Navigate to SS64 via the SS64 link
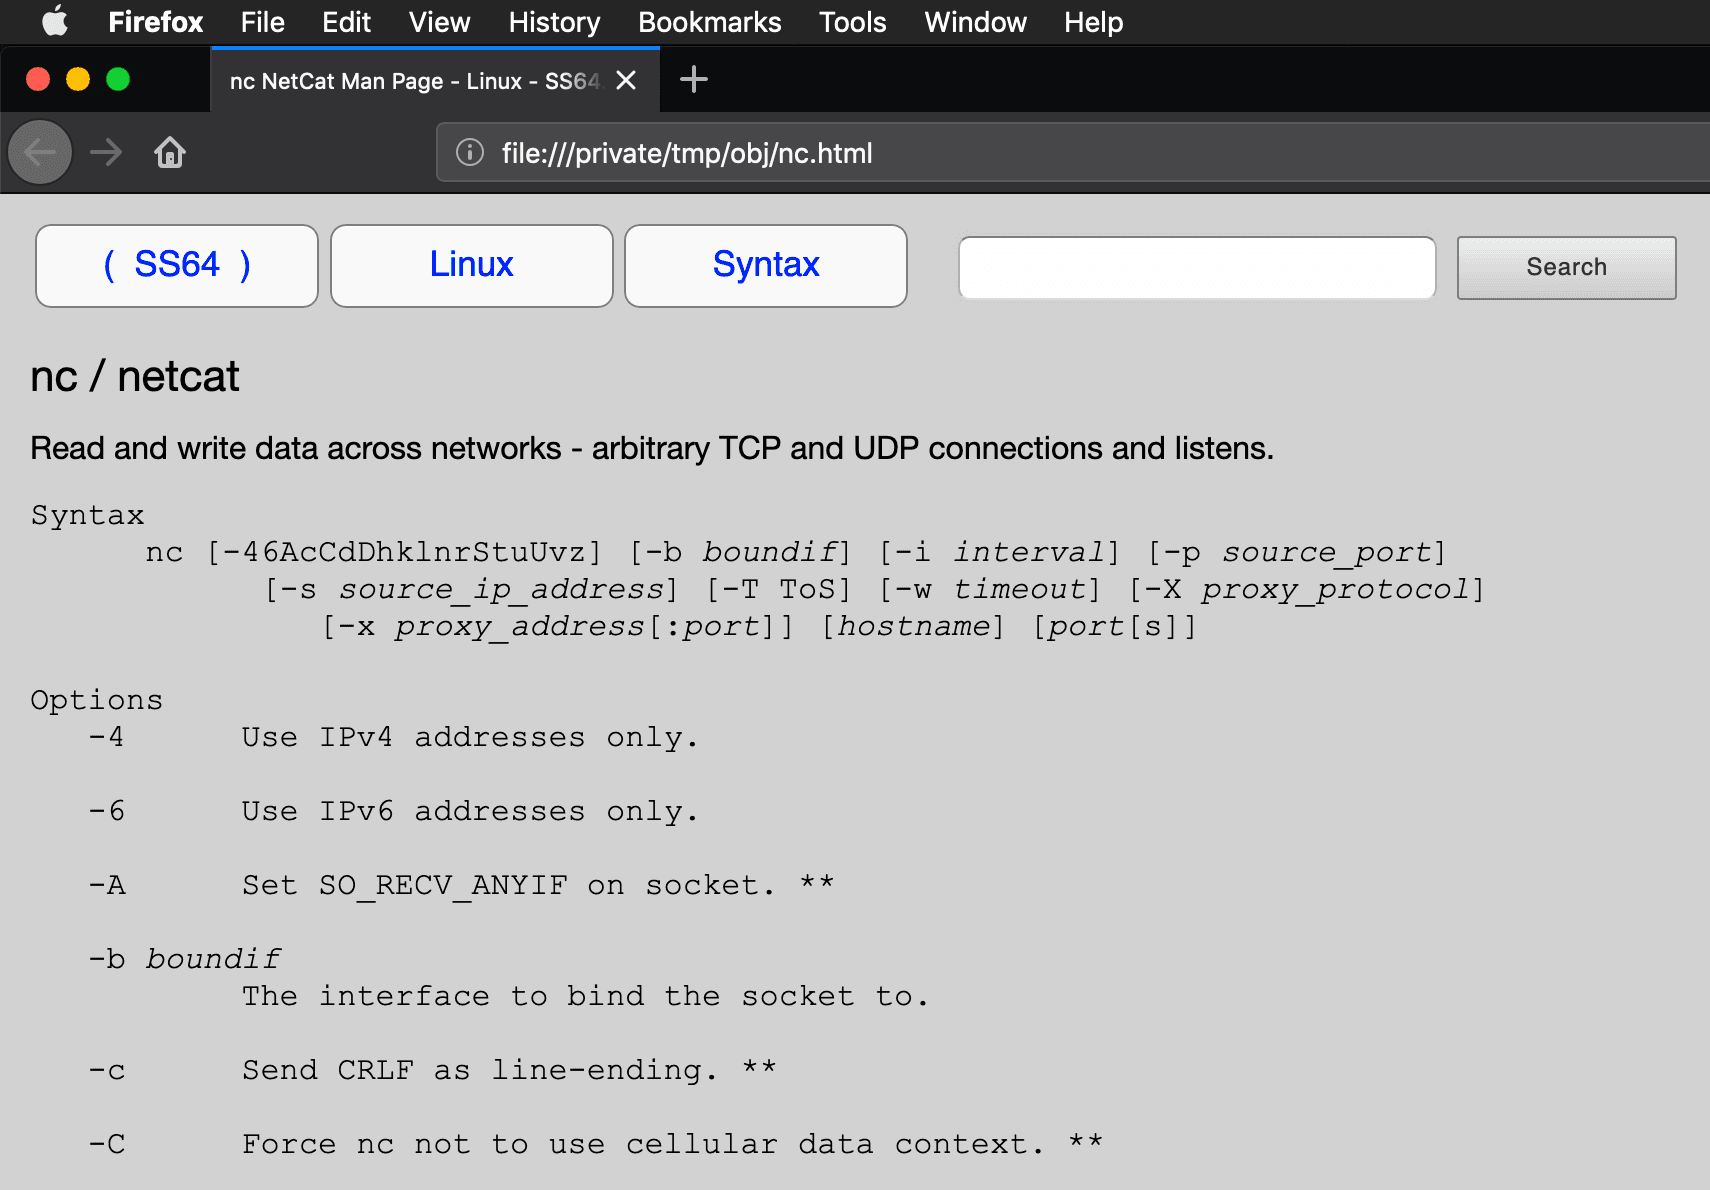 click(x=176, y=265)
